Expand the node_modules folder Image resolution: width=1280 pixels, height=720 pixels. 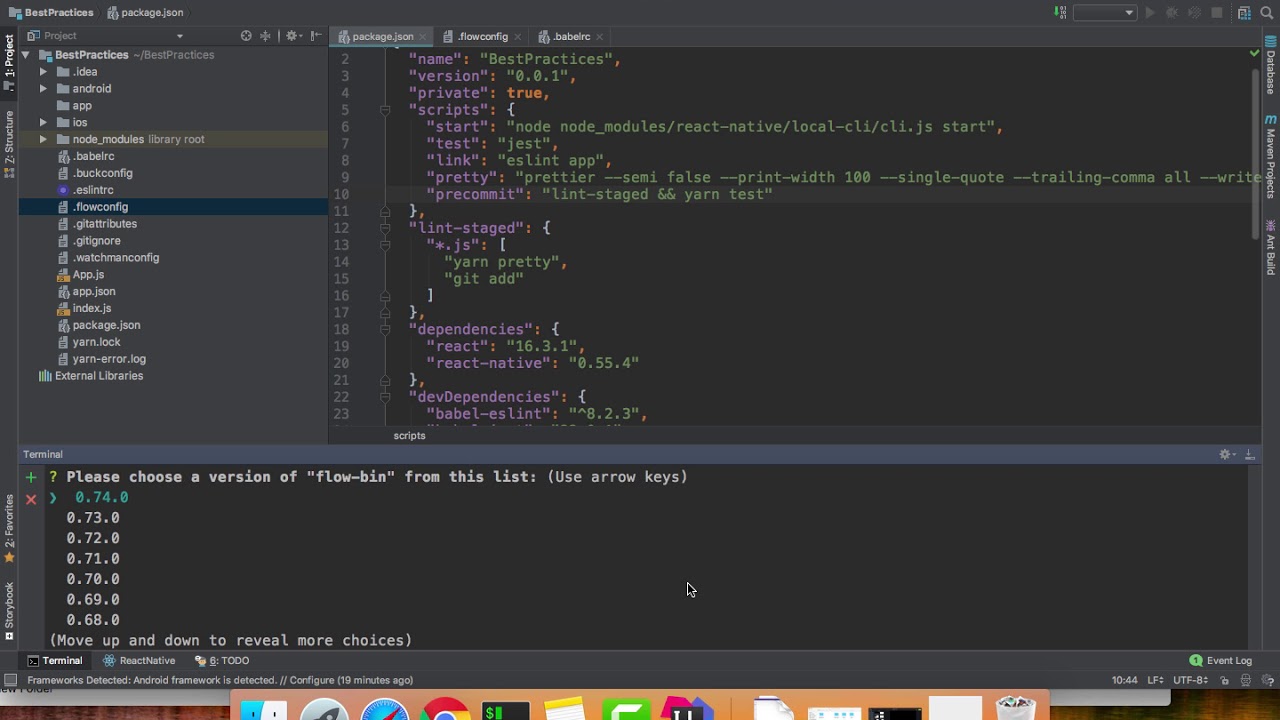[43, 139]
